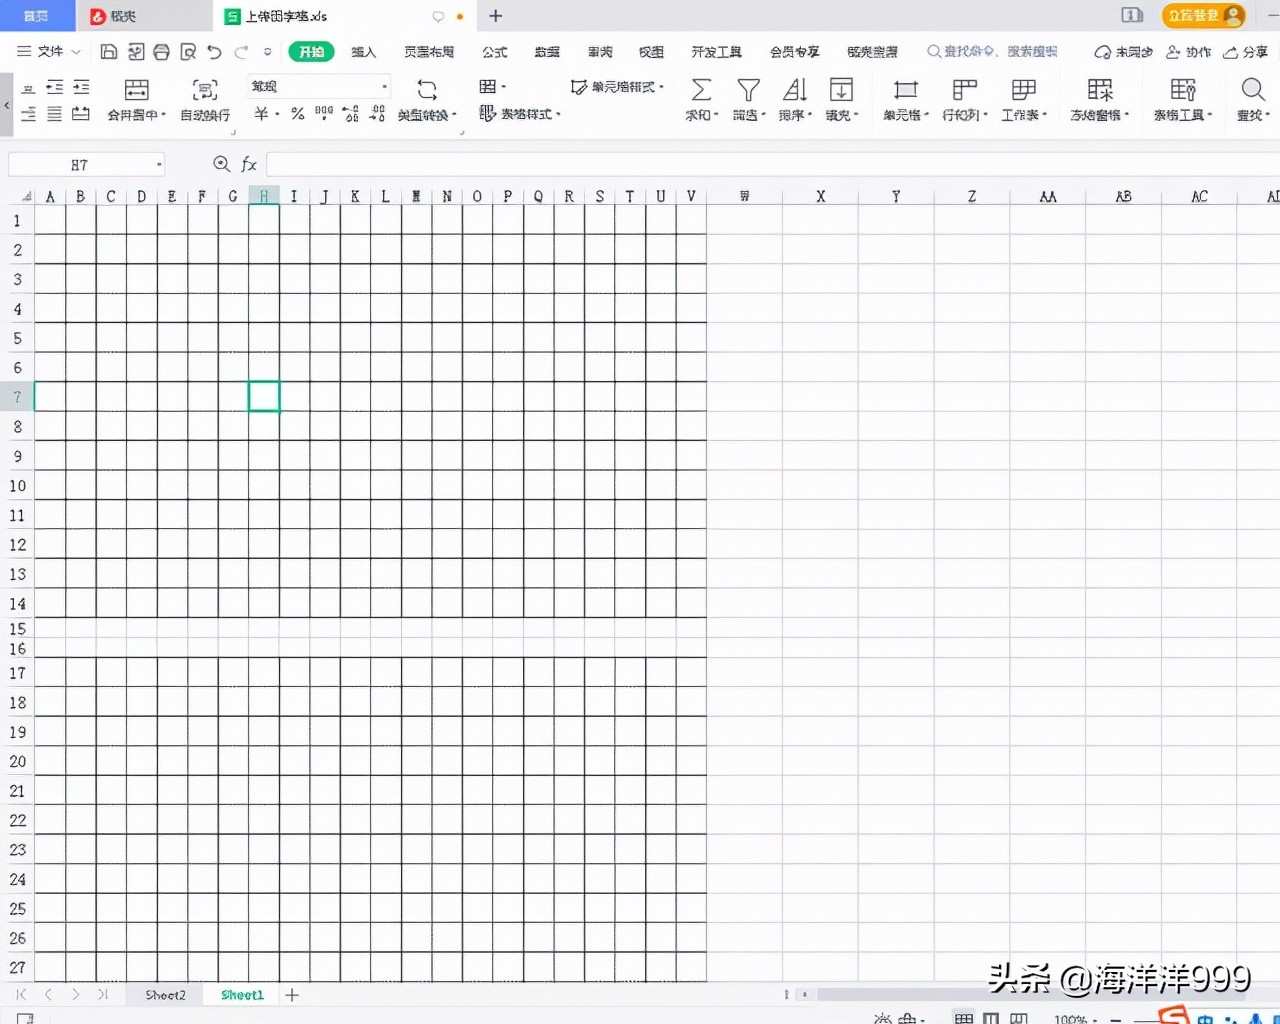Open the 公式 (Formulas) ribbon tab
Viewport: 1280px width, 1024px height.
[495, 52]
